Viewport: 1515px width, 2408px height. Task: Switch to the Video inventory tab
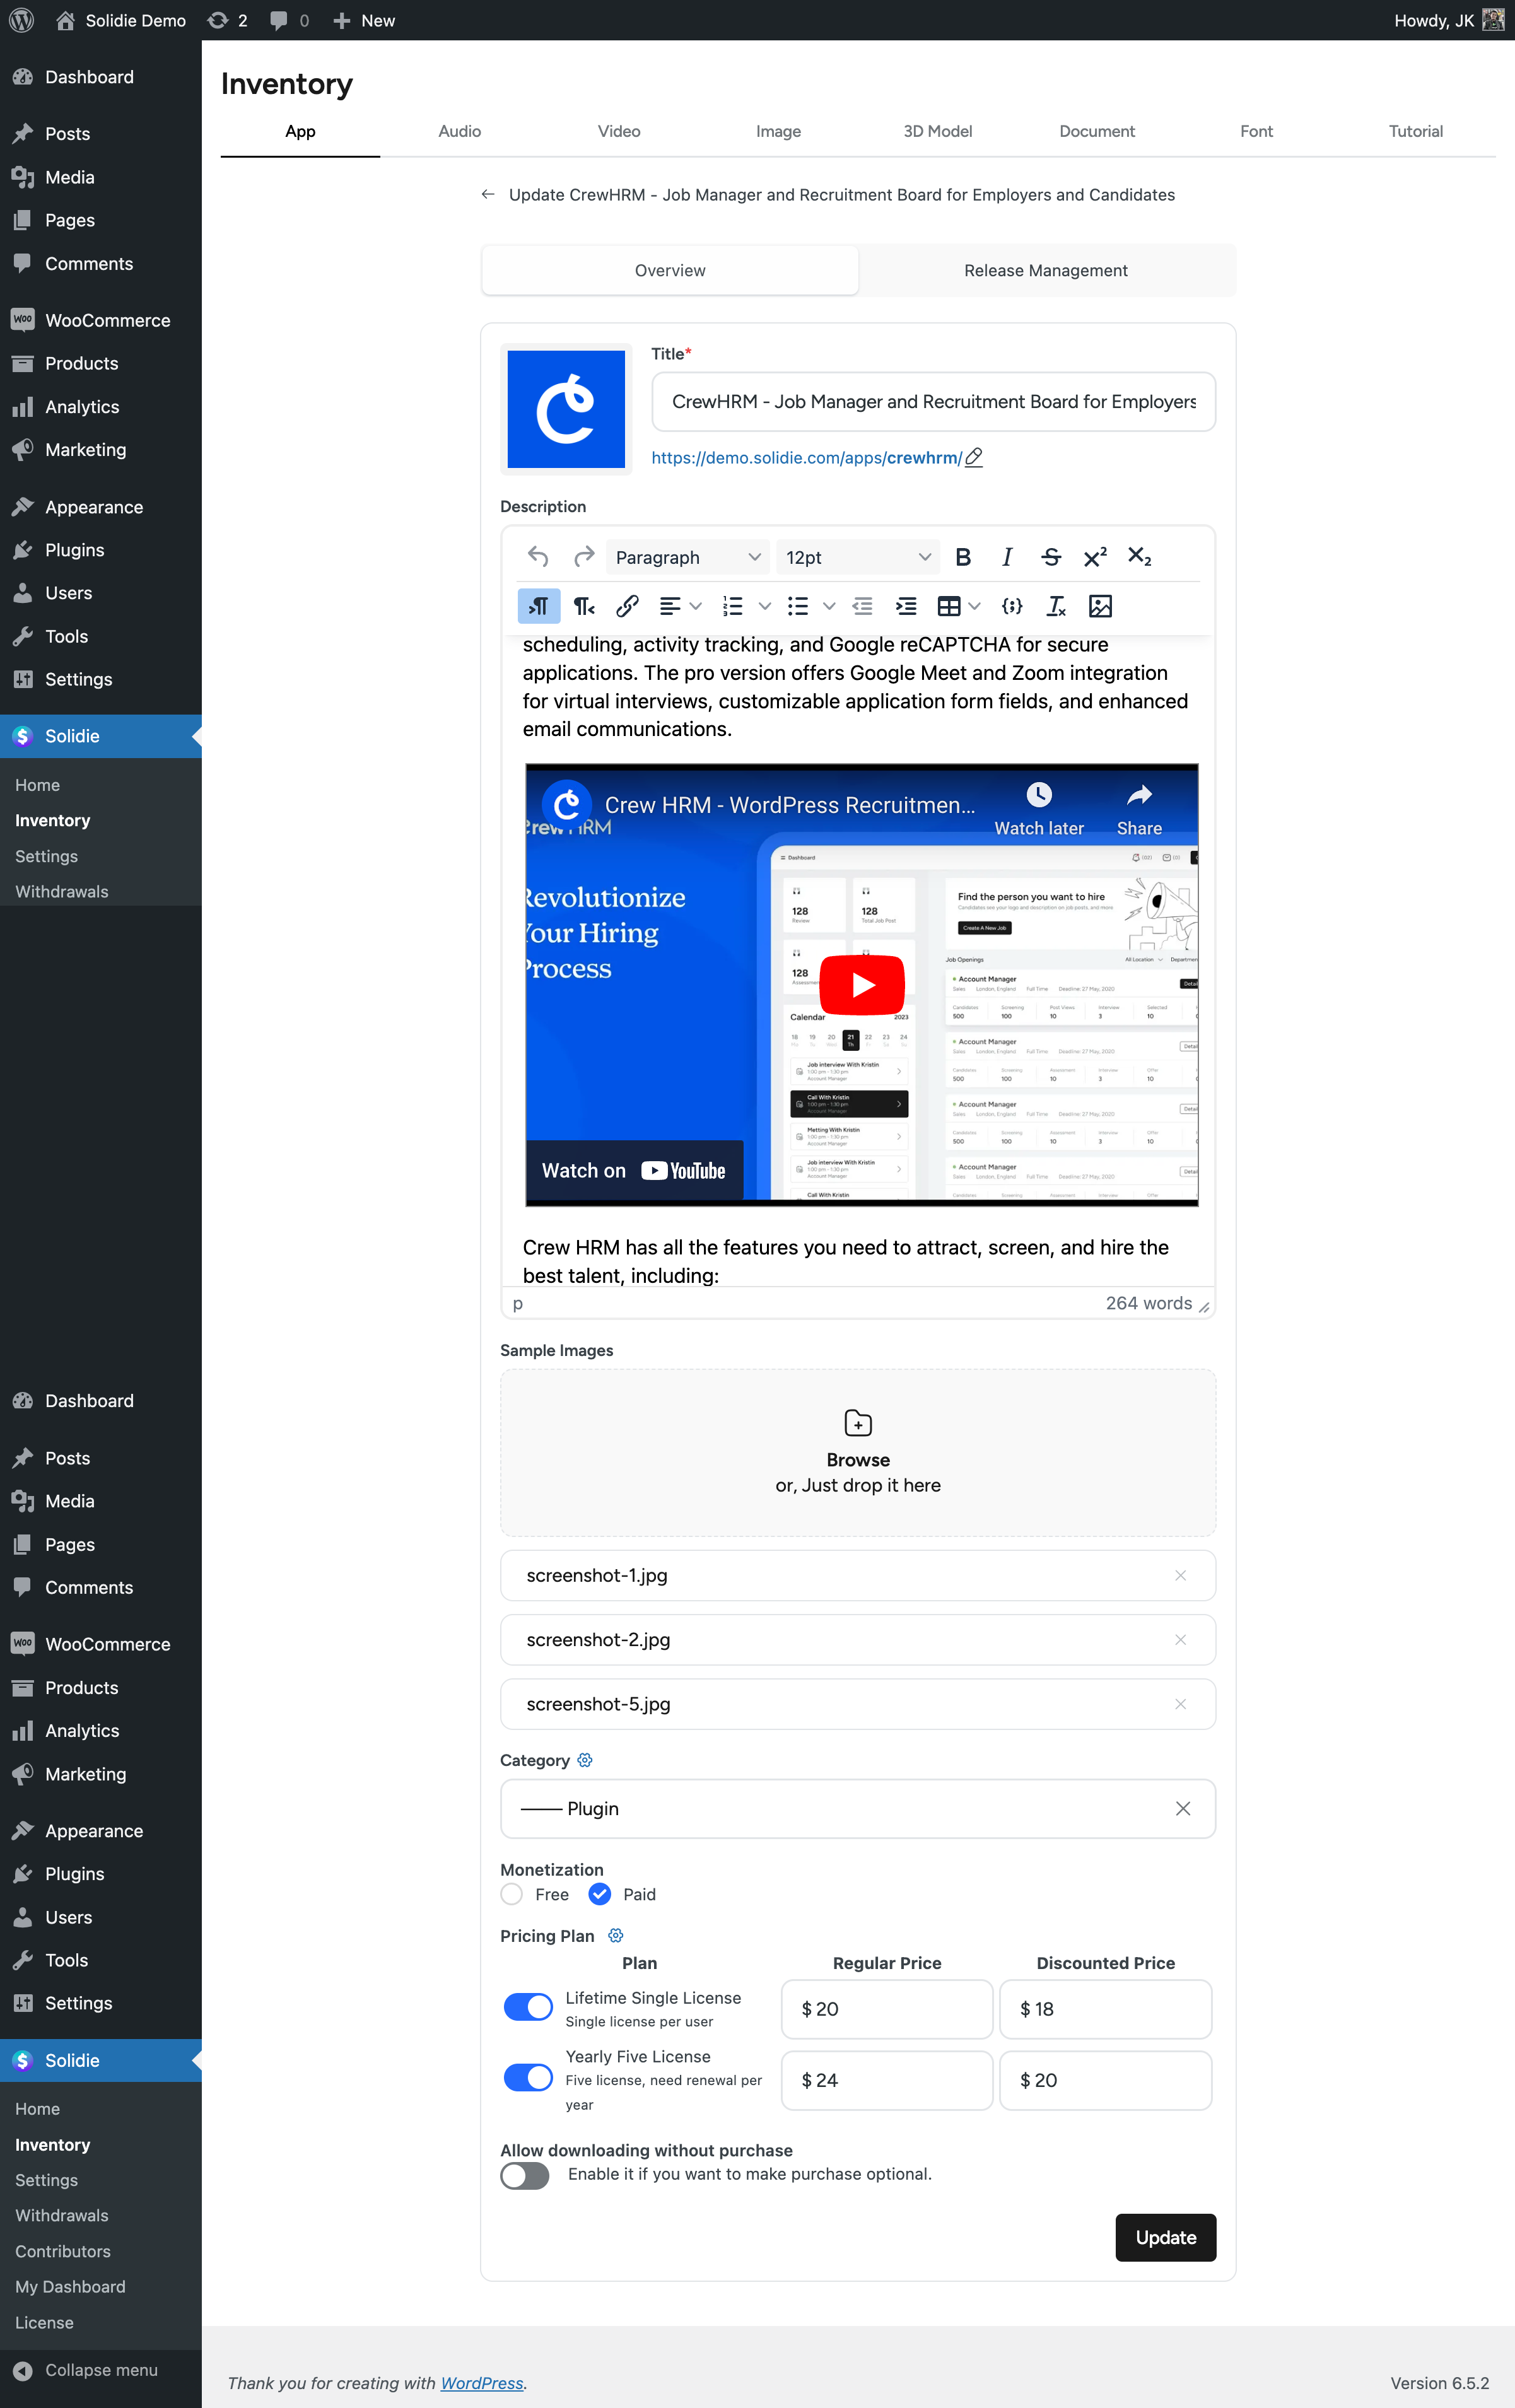619,131
